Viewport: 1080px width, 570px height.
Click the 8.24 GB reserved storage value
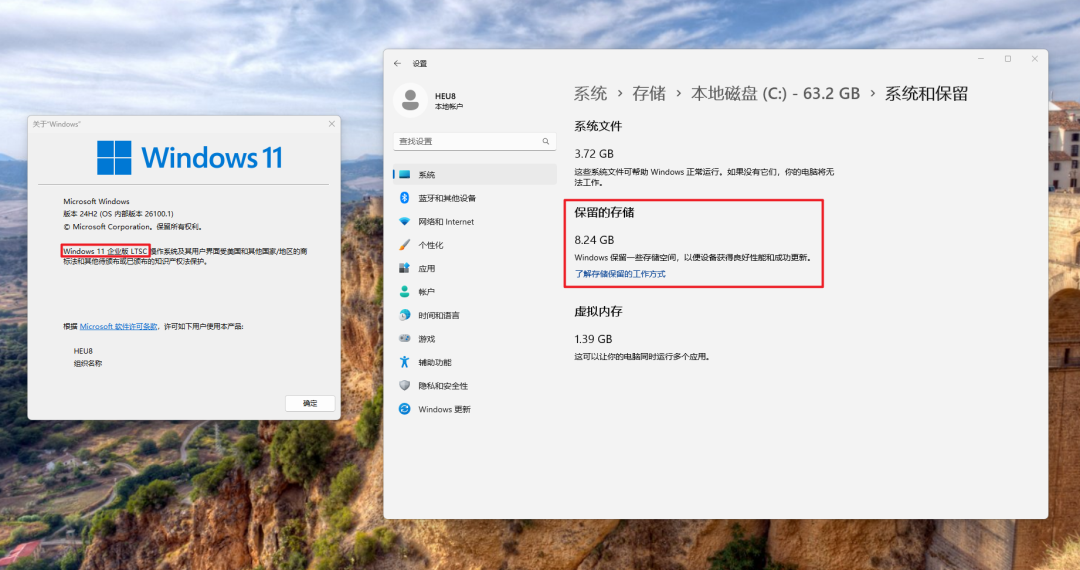click(594, 240)
